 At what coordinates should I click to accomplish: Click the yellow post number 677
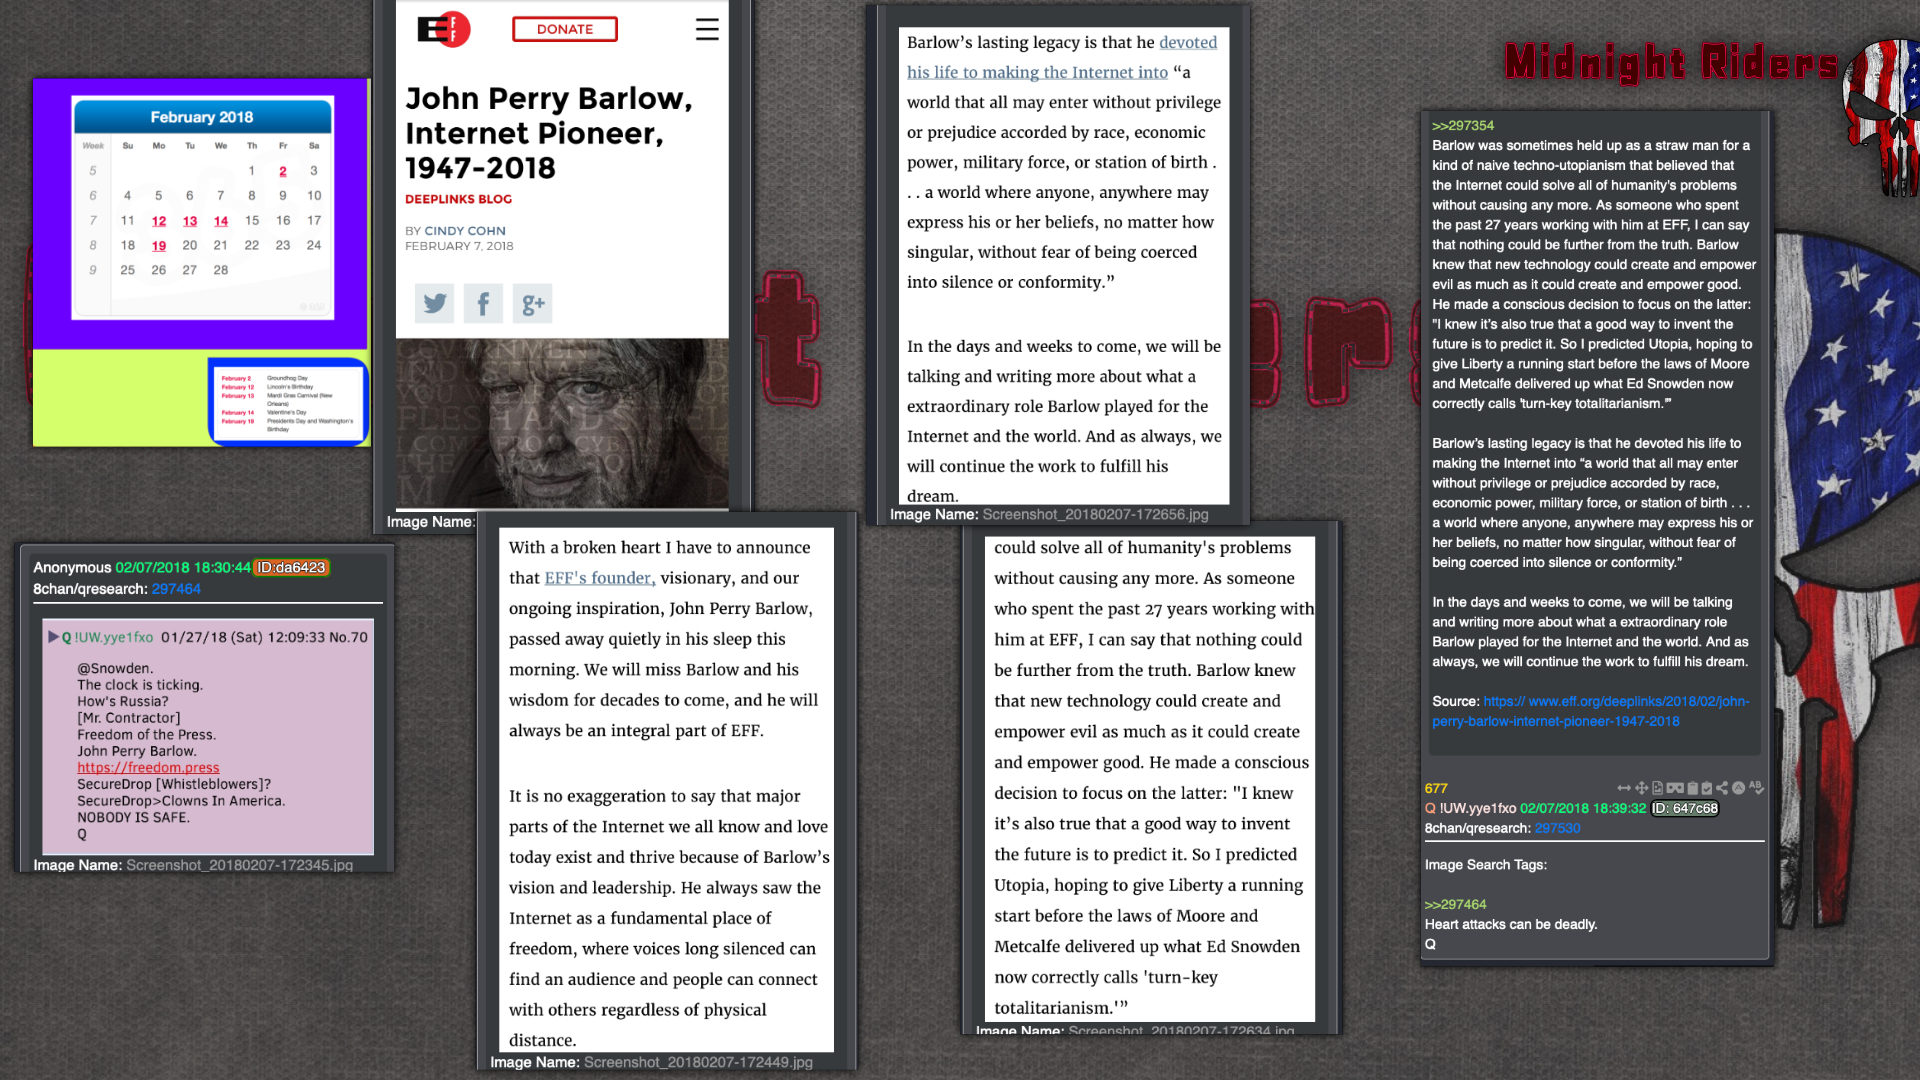click(1436, 788)
